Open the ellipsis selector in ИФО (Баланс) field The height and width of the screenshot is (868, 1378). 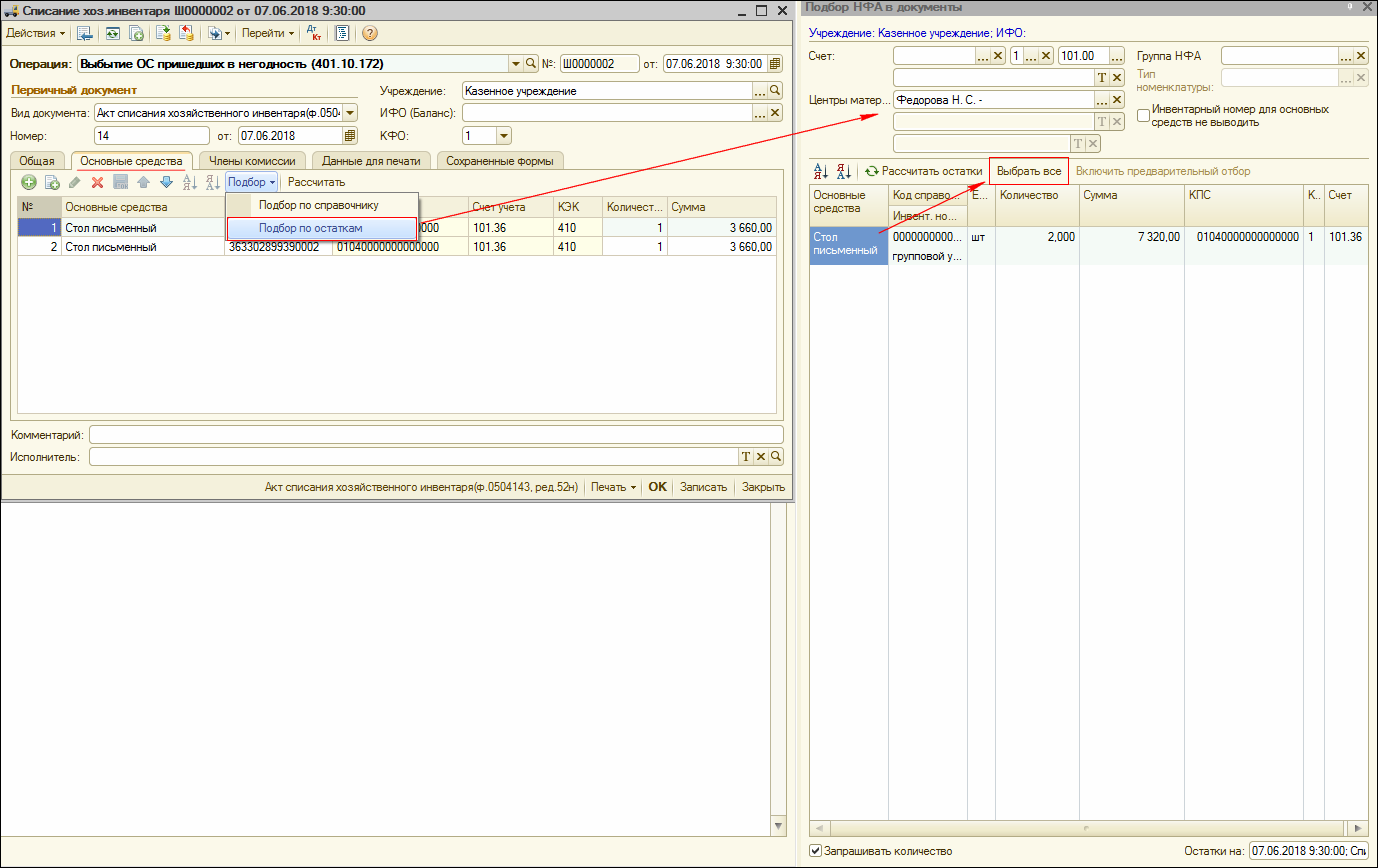tap(760, 113)
